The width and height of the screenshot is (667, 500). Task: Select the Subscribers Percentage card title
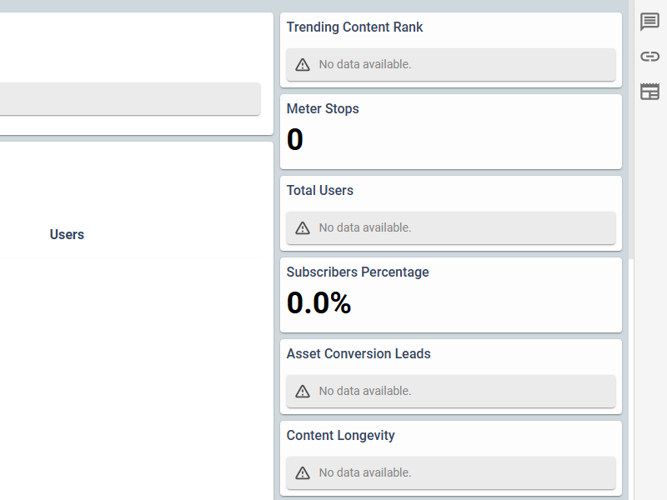click(358, 272)
